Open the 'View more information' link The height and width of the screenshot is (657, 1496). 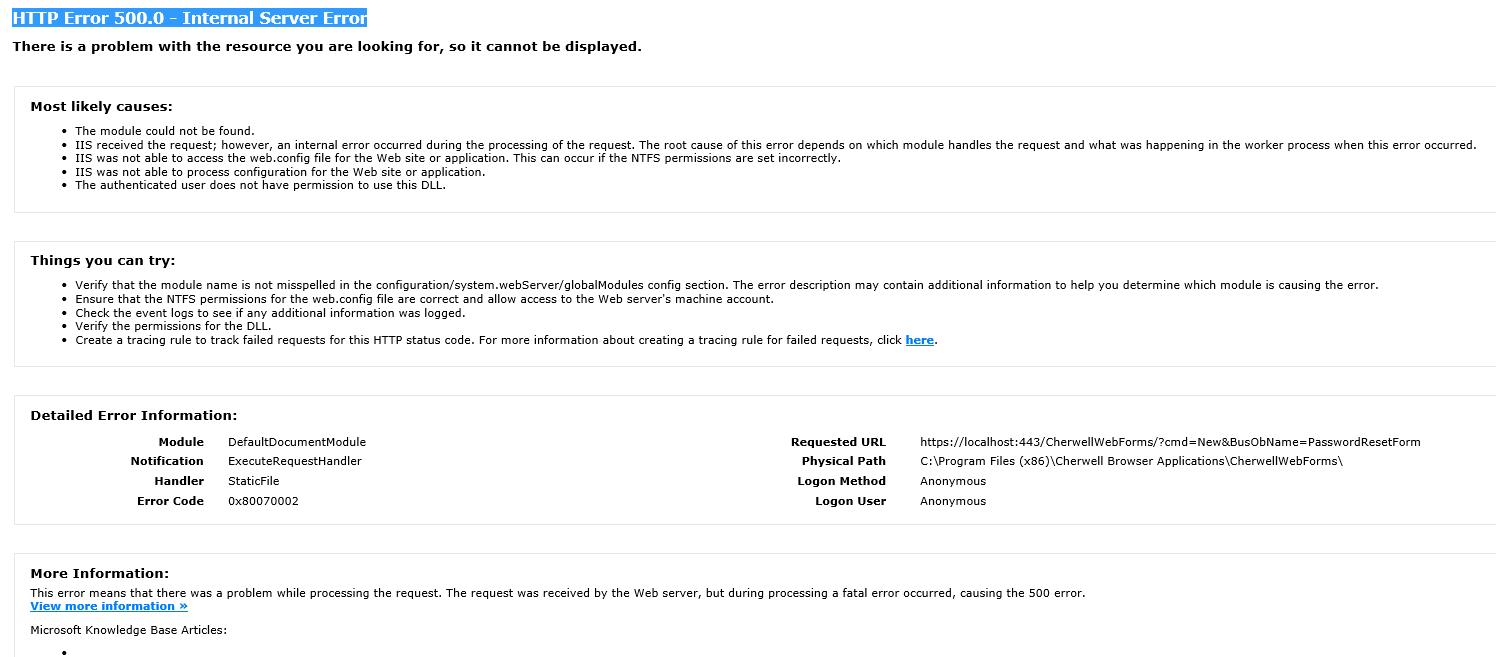point(109,606)
